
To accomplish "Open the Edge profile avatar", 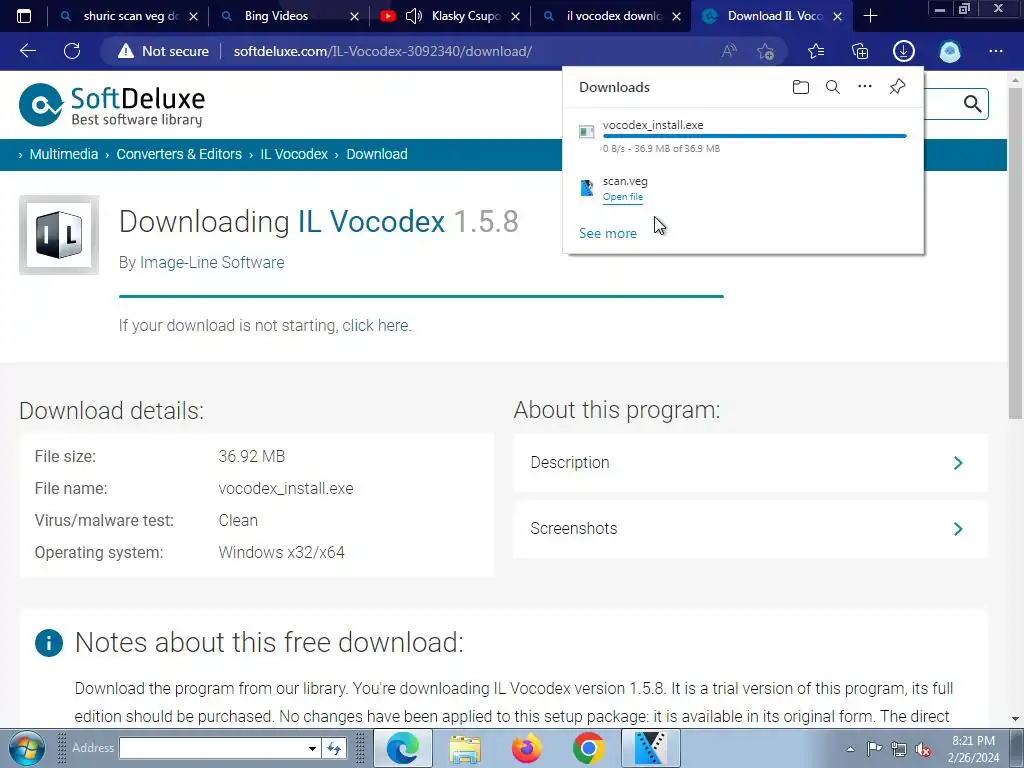I will coord(950,51).
